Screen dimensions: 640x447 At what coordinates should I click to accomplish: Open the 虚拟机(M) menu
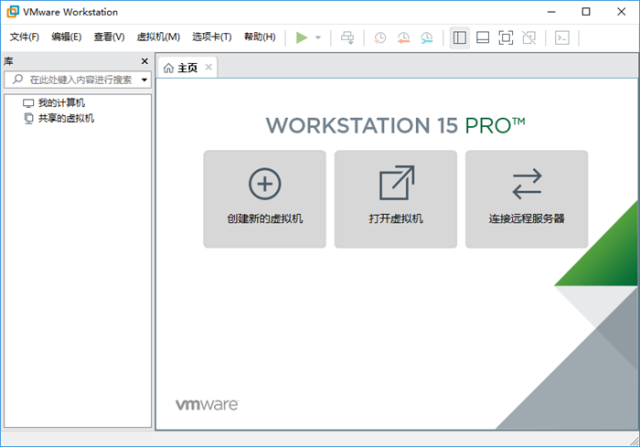(158, 37)
